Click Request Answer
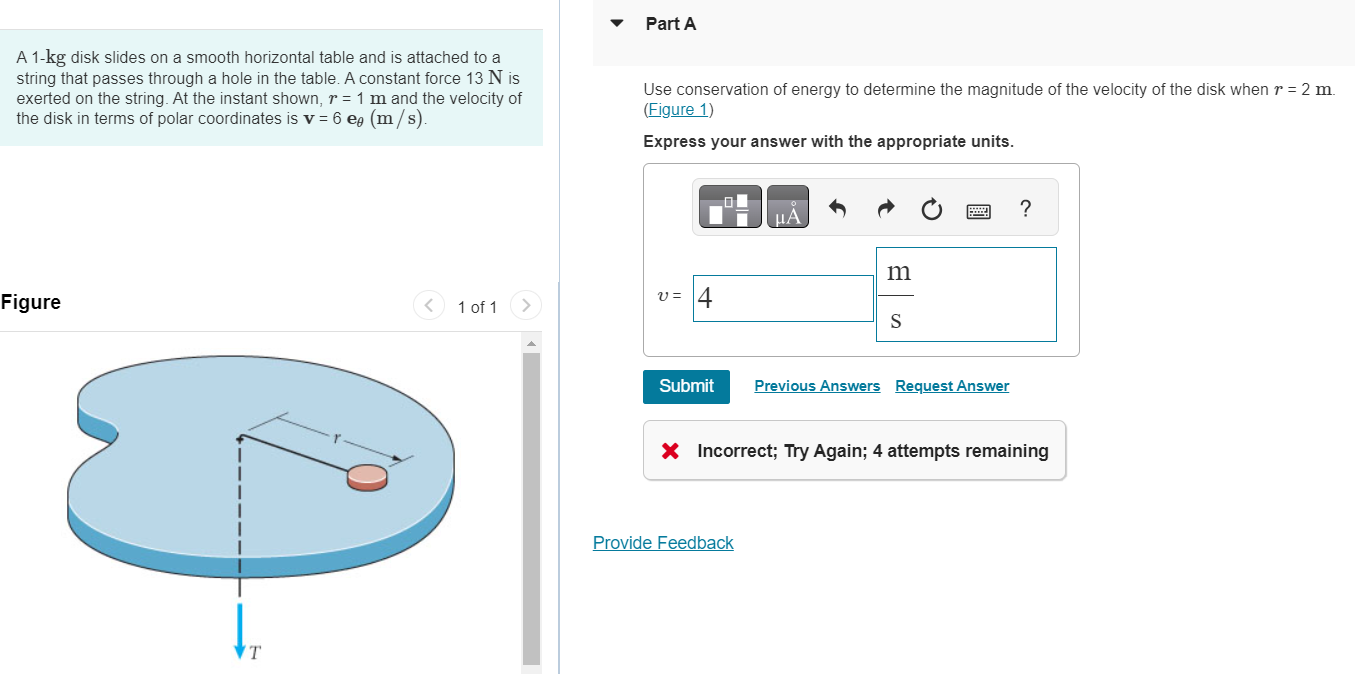 [x=951, y=386]
